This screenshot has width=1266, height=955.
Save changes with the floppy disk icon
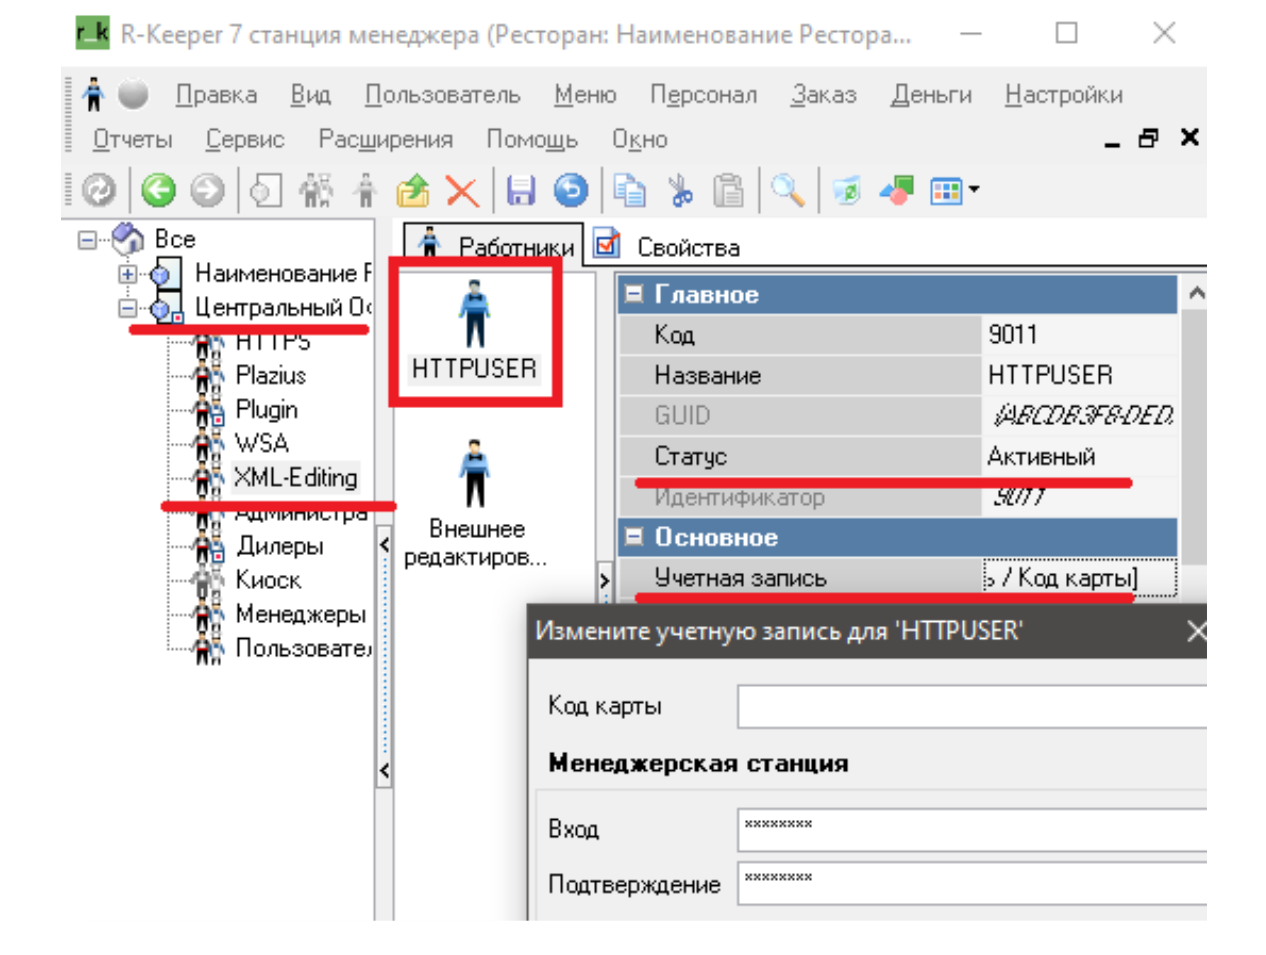[x=521, y=189]
